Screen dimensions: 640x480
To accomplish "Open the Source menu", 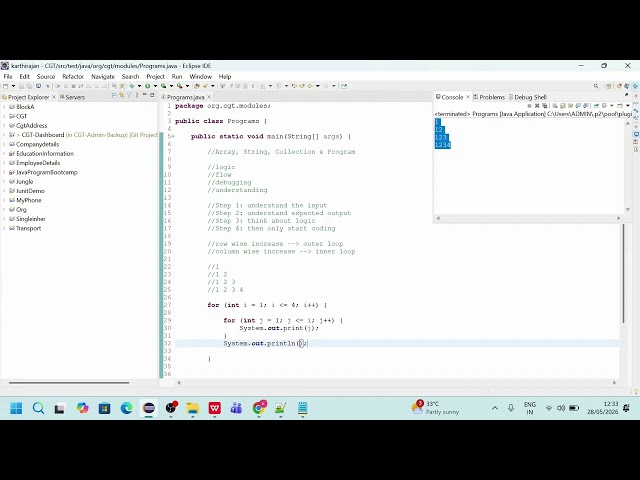I will [x=46, y=77].
